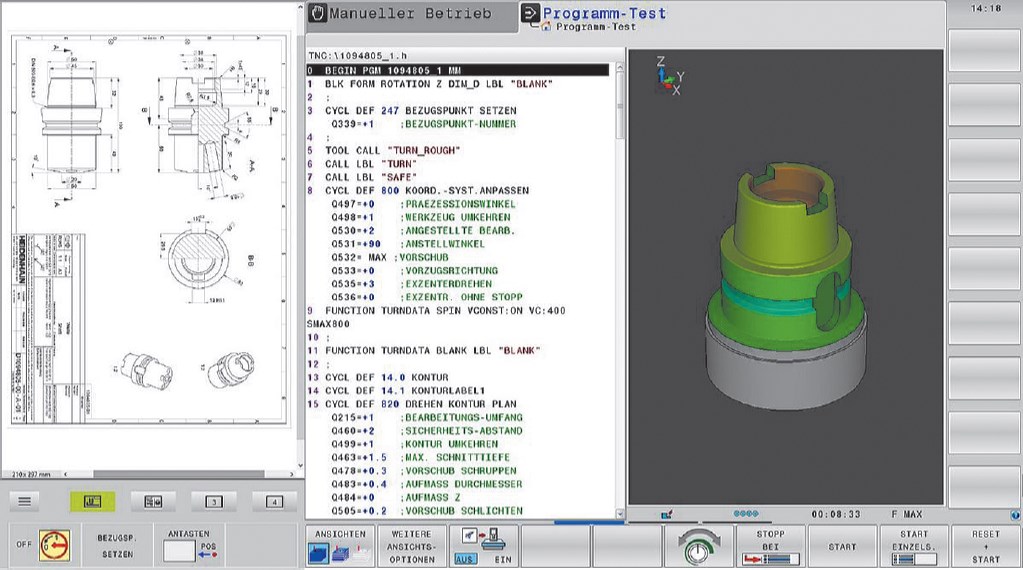Screen dimensions: 1023x570
Task: Open WEITERE ANSICHTSOPTIONEN softkey
Action: click(x=411, y=547)
